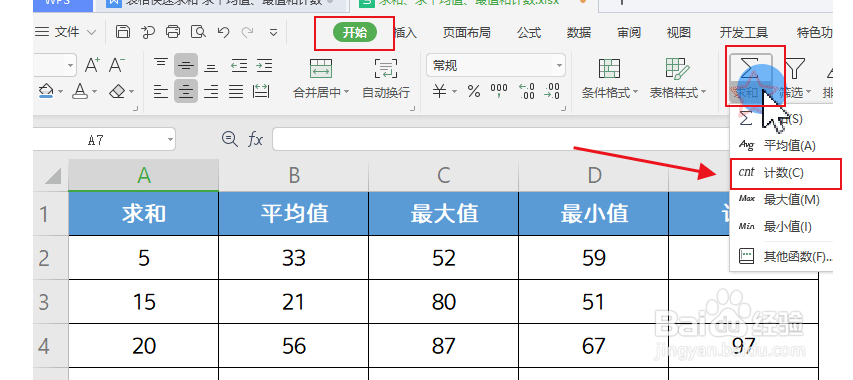Click the Conditional Formatting grid icon
Viewport: 853px width, 380px height.
[x=609, y=69]
